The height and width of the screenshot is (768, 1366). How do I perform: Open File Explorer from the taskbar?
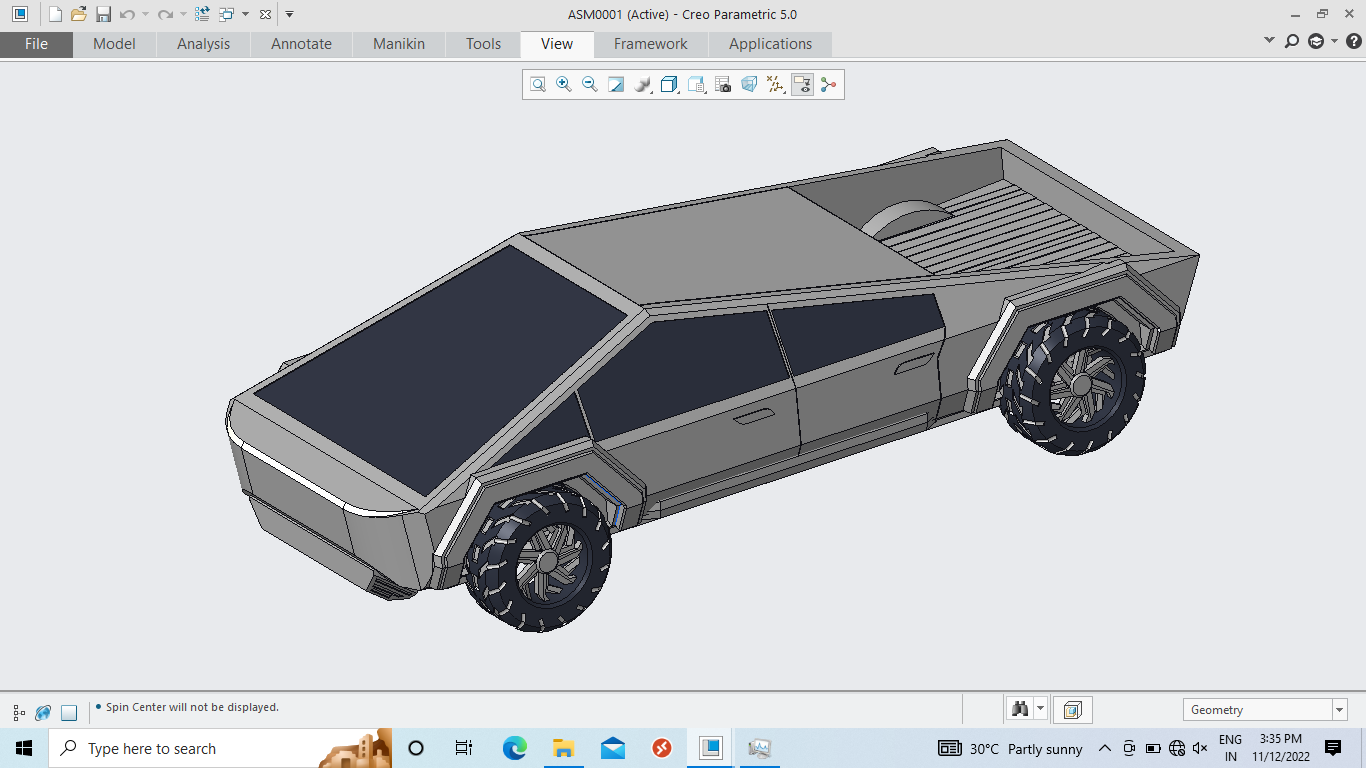point(563,748)
